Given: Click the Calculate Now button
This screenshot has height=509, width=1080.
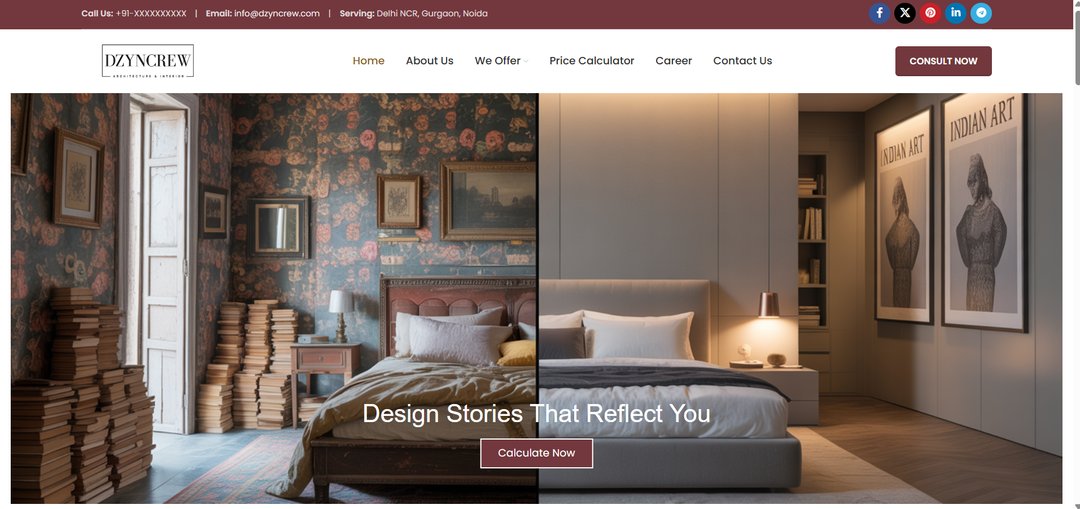Looking at the screenshot, I should coord(537,453).
